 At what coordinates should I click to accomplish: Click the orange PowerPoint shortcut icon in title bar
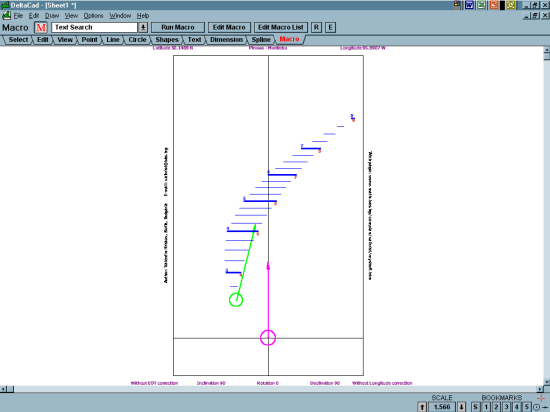494,5
